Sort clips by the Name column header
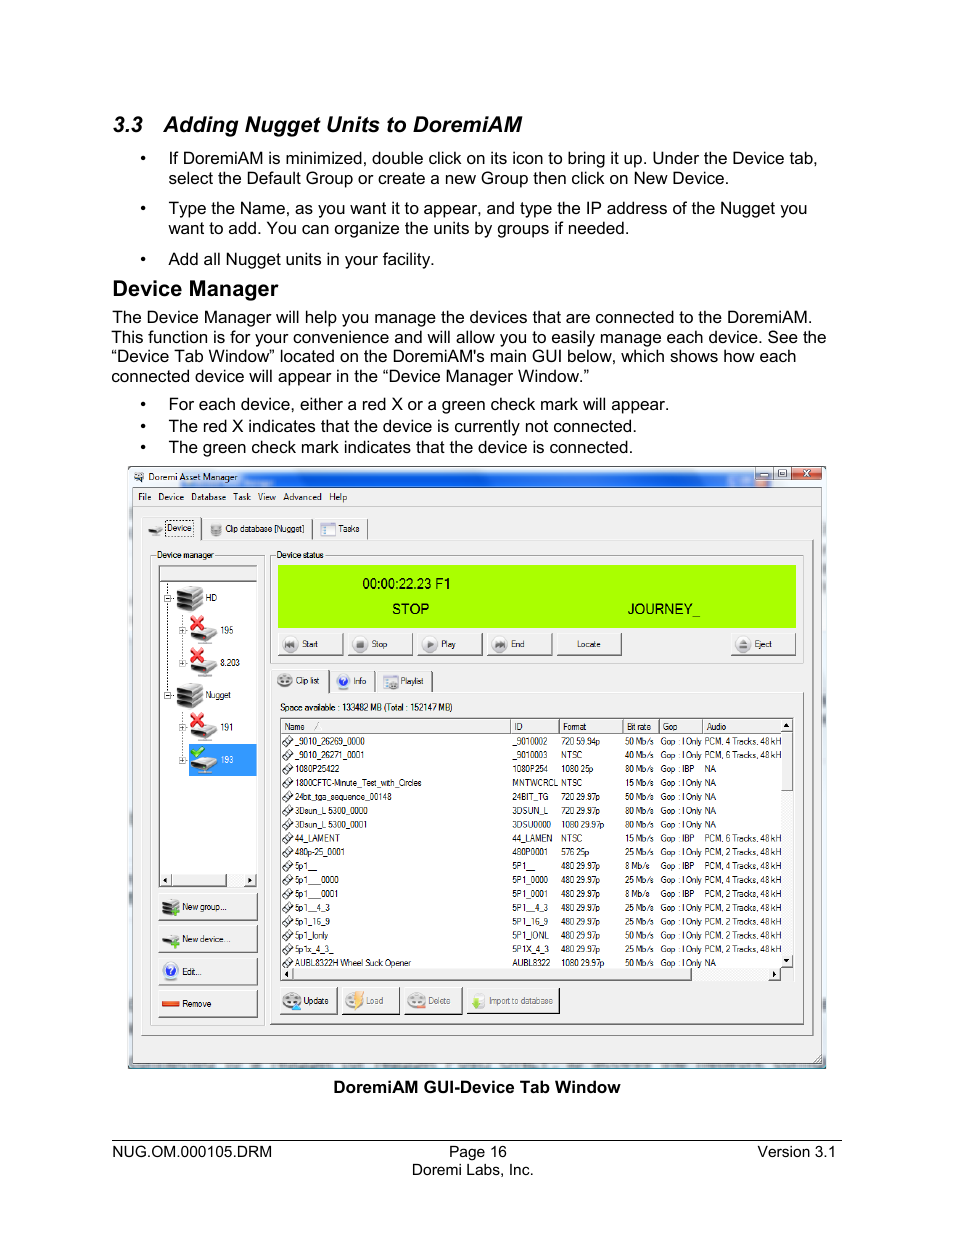This screenshot has width=954, height=1235. [x=395, y=727]
